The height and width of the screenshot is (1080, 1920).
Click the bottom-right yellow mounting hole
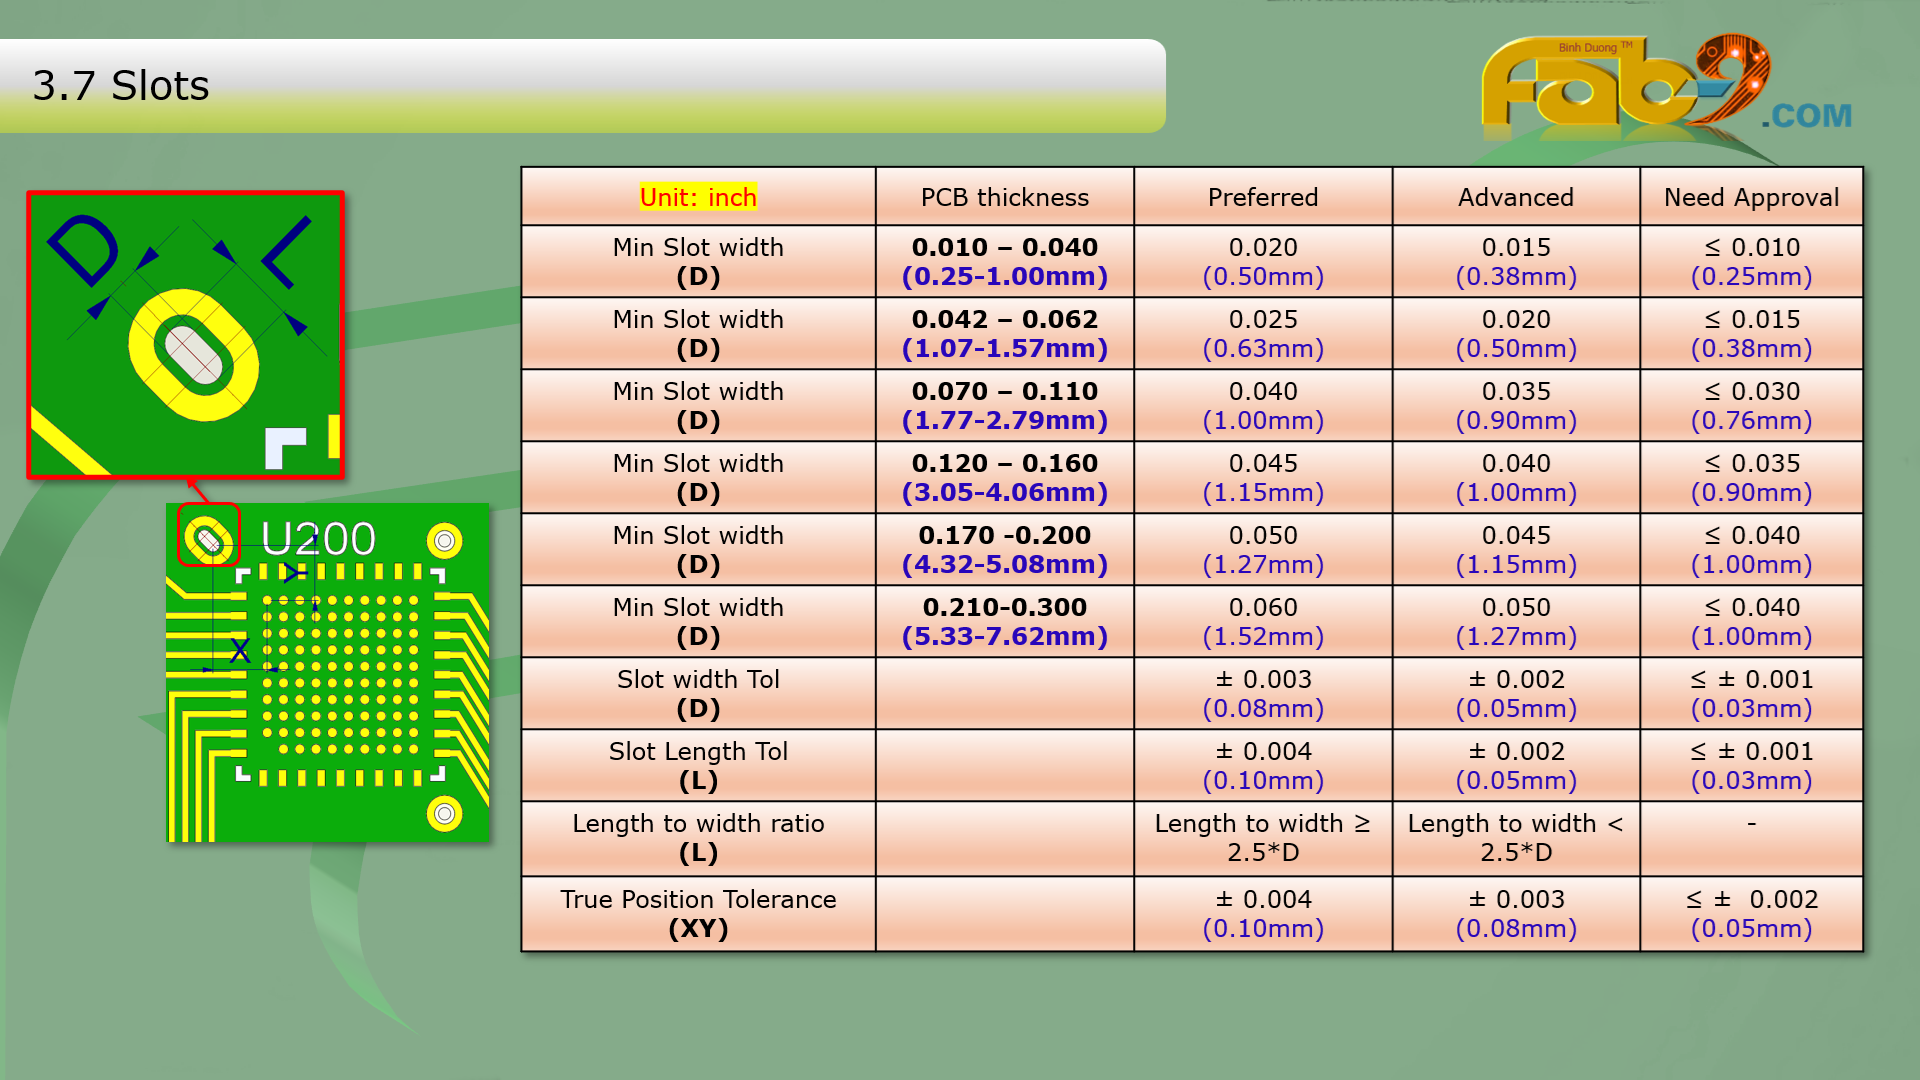[x=444, y=813]
